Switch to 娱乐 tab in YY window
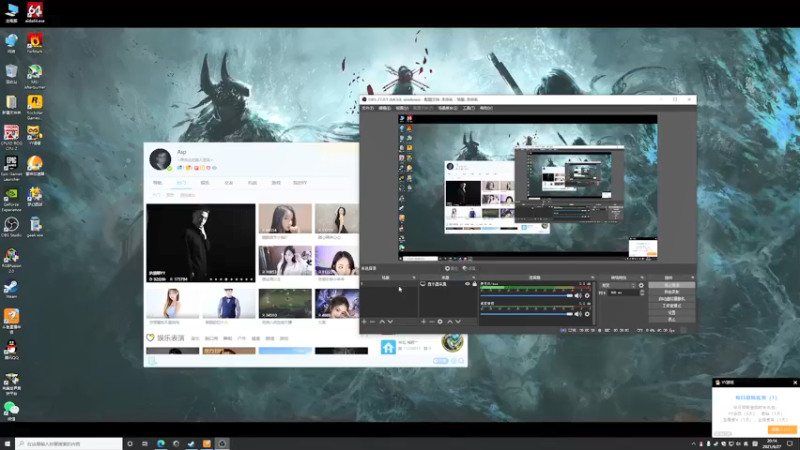 [x=205, y=183]
